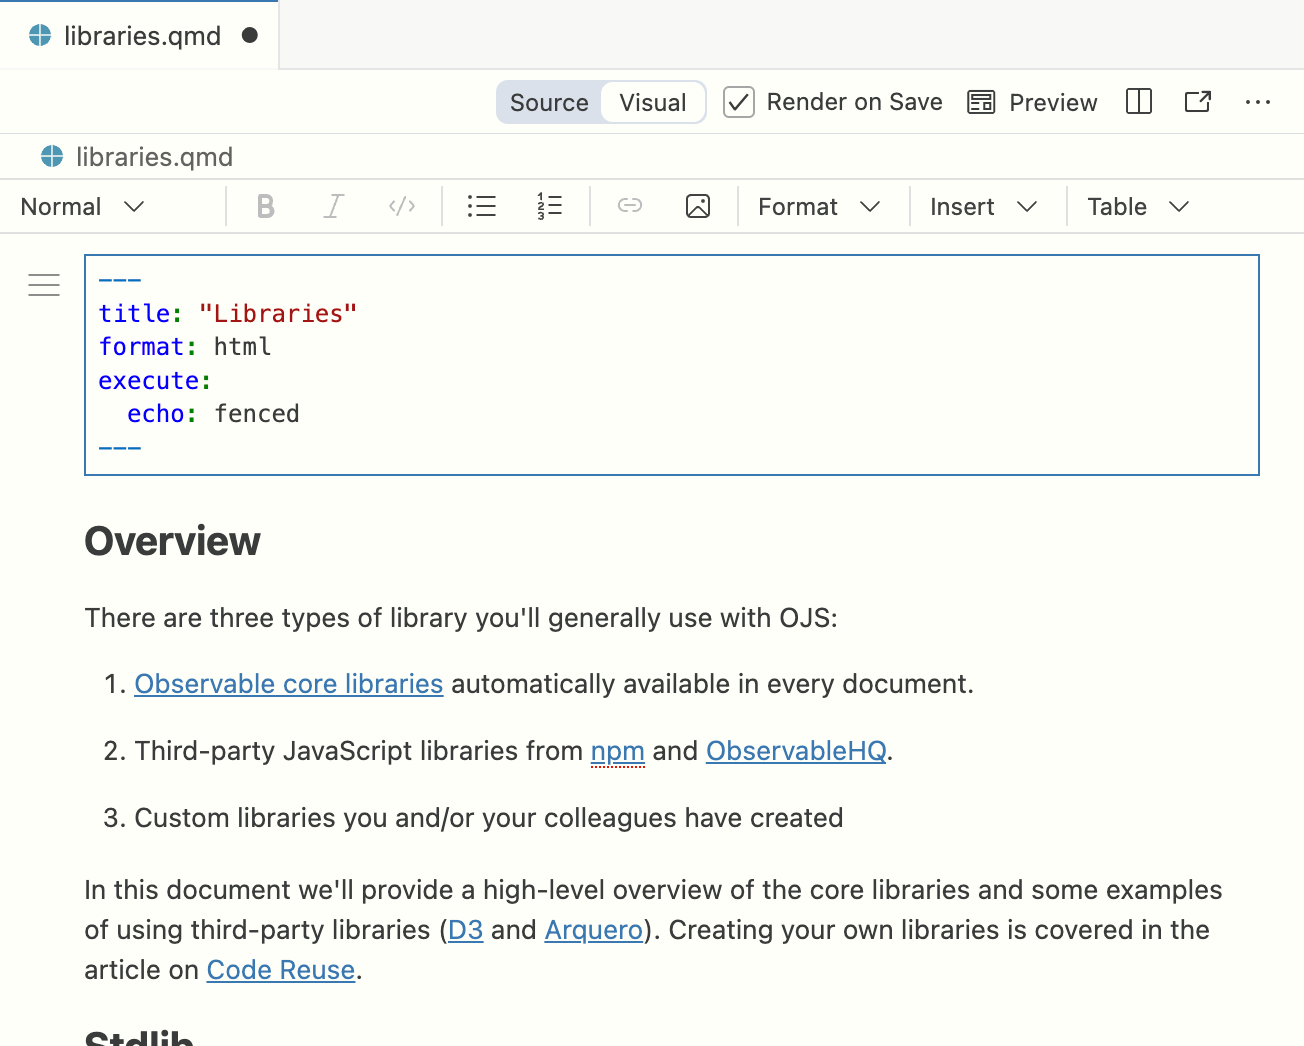This screenshot has height=1046, width=1304.
Task: Select the libraries.qmd tab
Action: (x=139, y=35)
